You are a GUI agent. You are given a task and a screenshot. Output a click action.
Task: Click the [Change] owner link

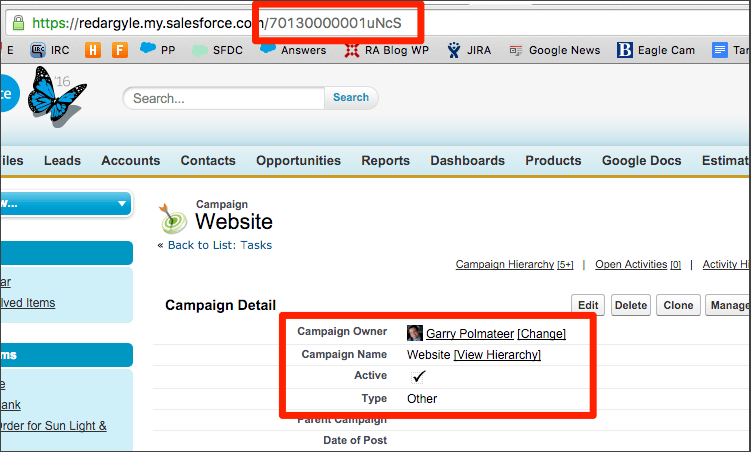[x=542, y=334]
